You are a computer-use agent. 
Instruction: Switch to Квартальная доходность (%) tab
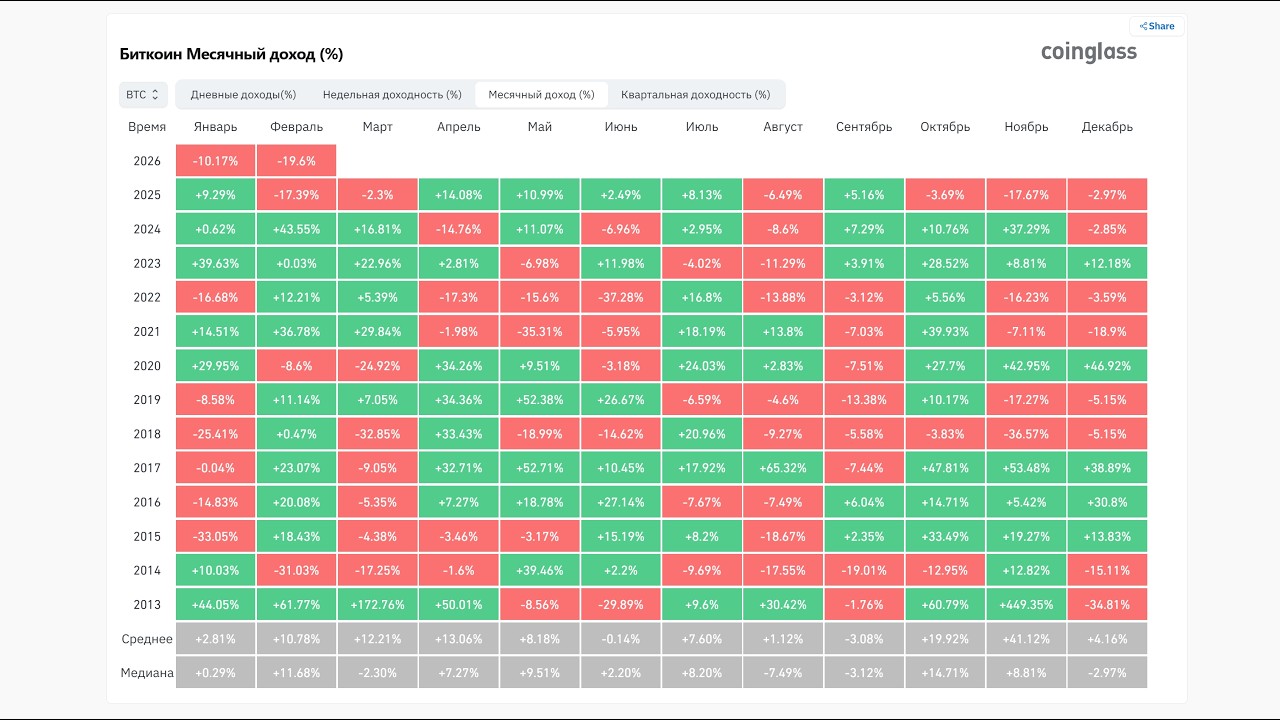click(695, 95)
